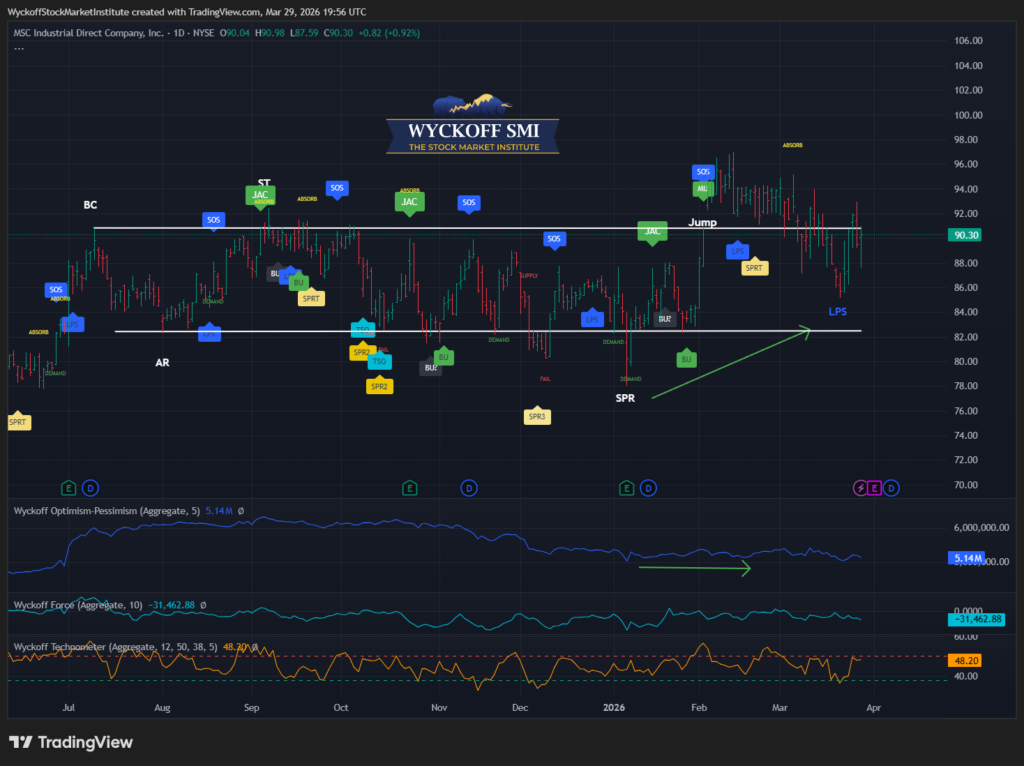Click the TradingView logo

tap(70, 743)
